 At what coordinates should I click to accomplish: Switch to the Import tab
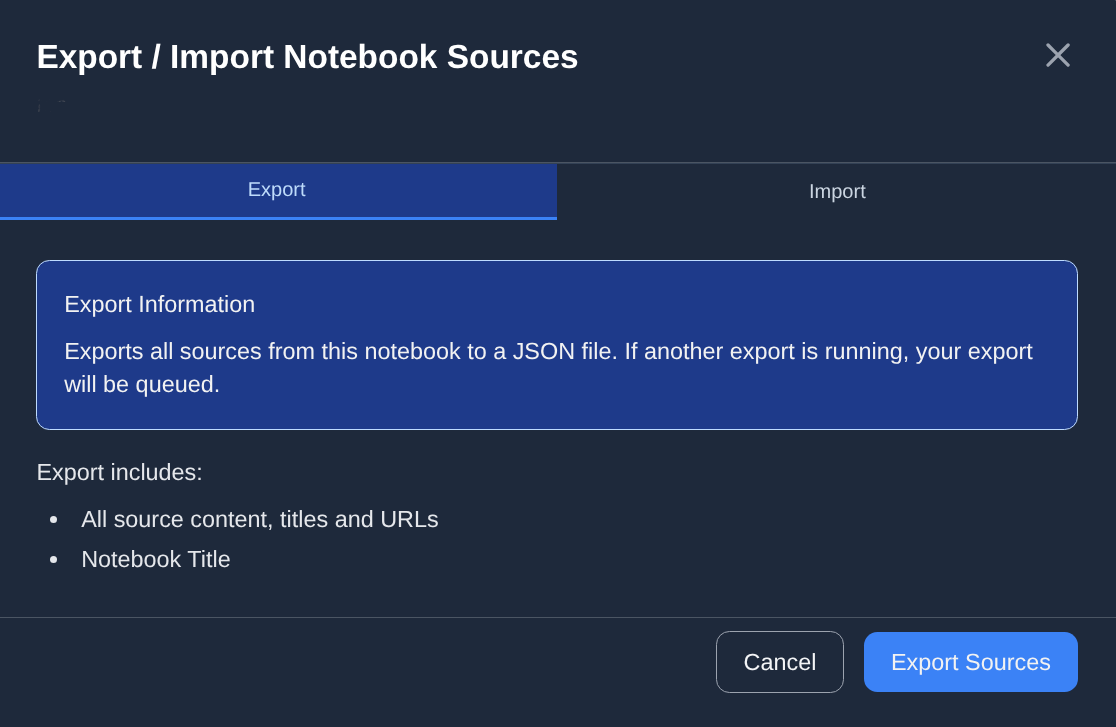click(x=836, y=191)
